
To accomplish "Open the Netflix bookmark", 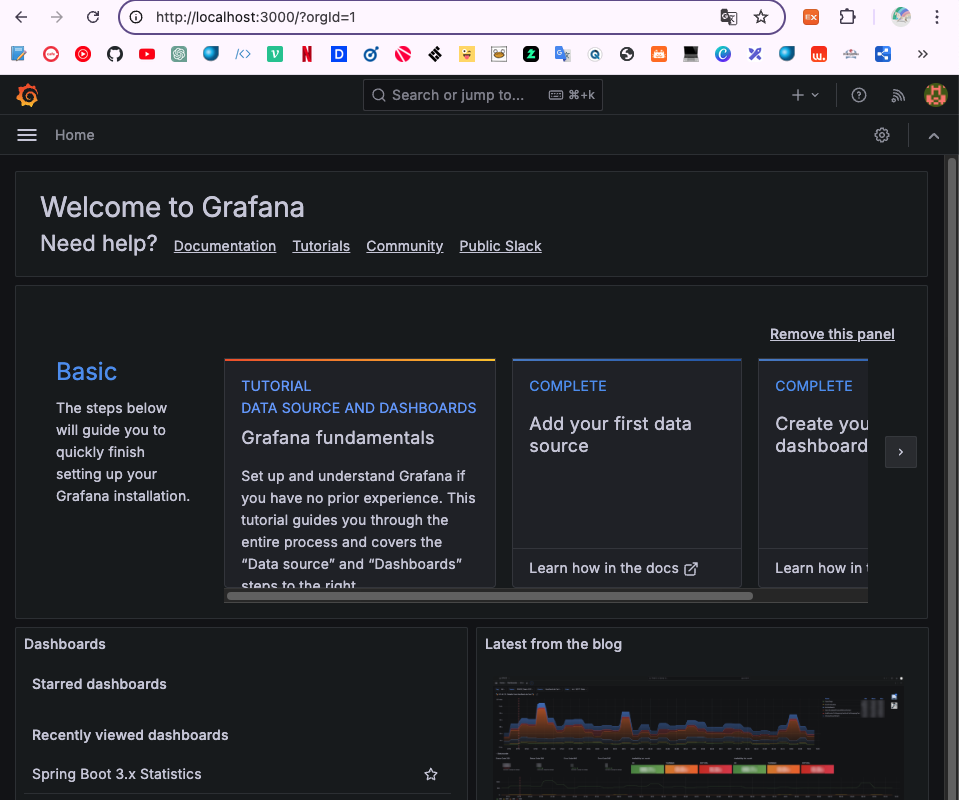I will (307, 54).
